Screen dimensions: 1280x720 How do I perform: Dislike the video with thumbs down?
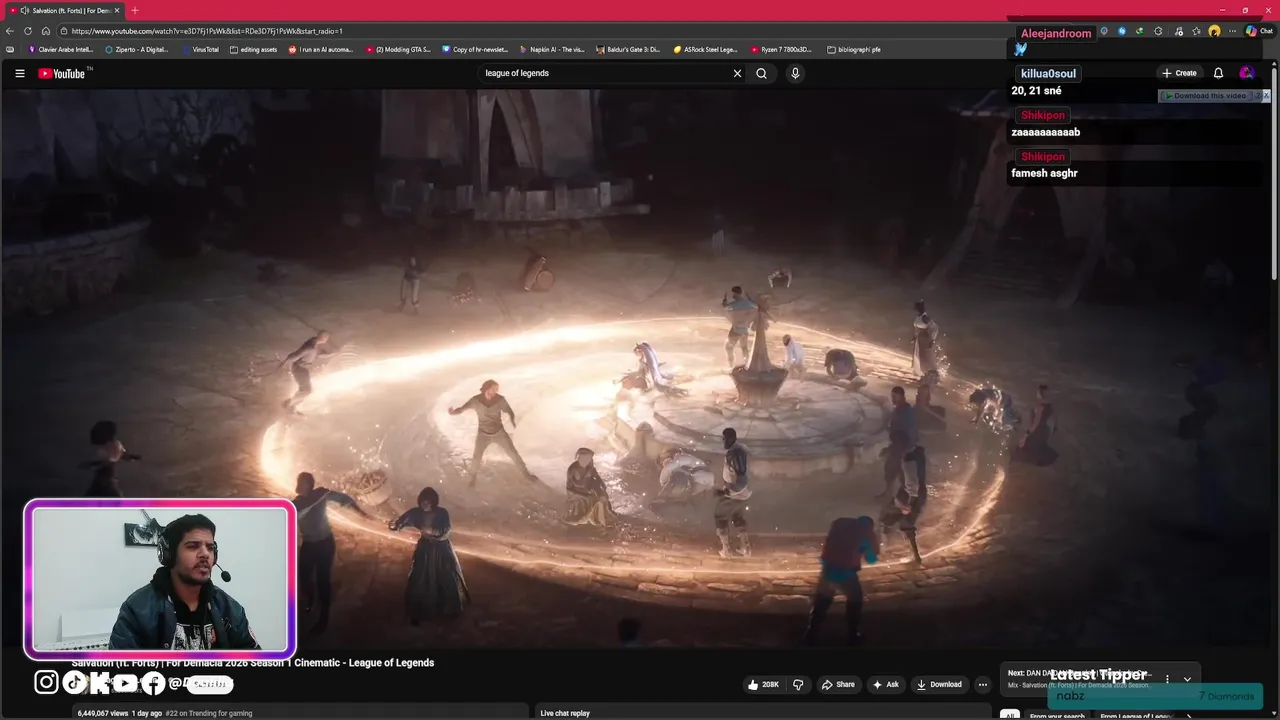tap(798, 684)
